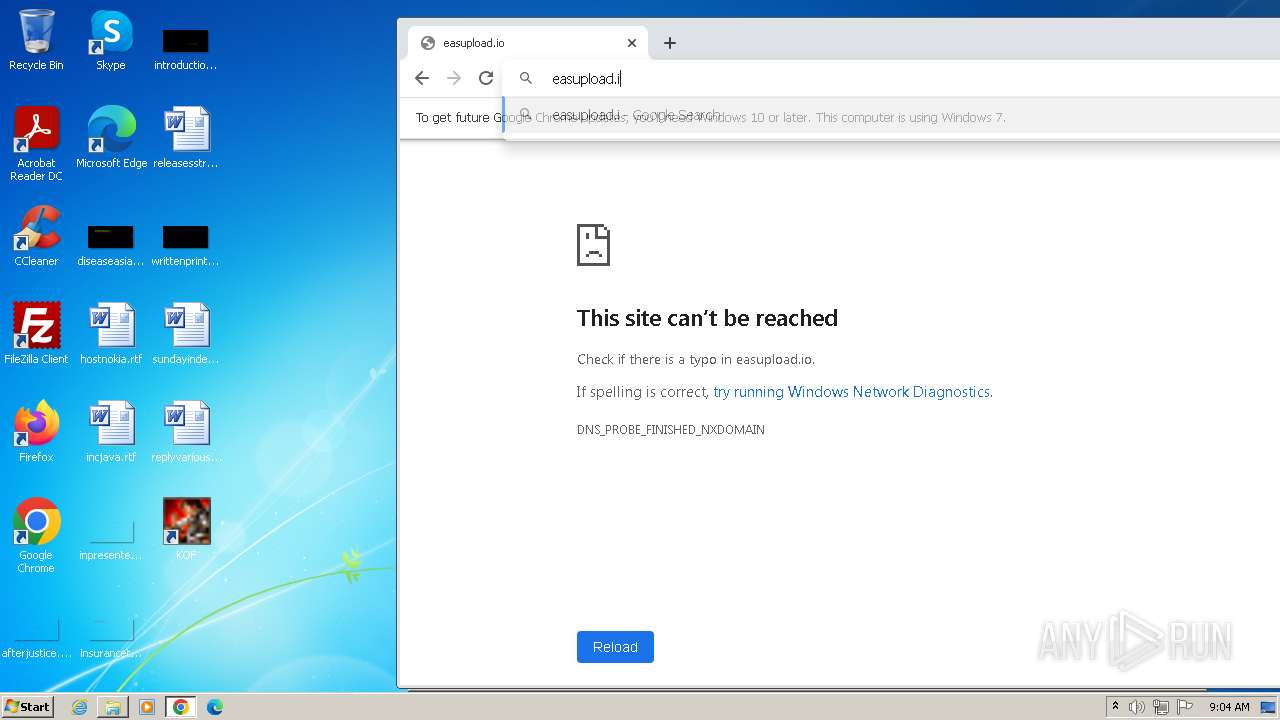Open the media player taskbar icon
This screenshot has height=720, width=1280.
147,707
